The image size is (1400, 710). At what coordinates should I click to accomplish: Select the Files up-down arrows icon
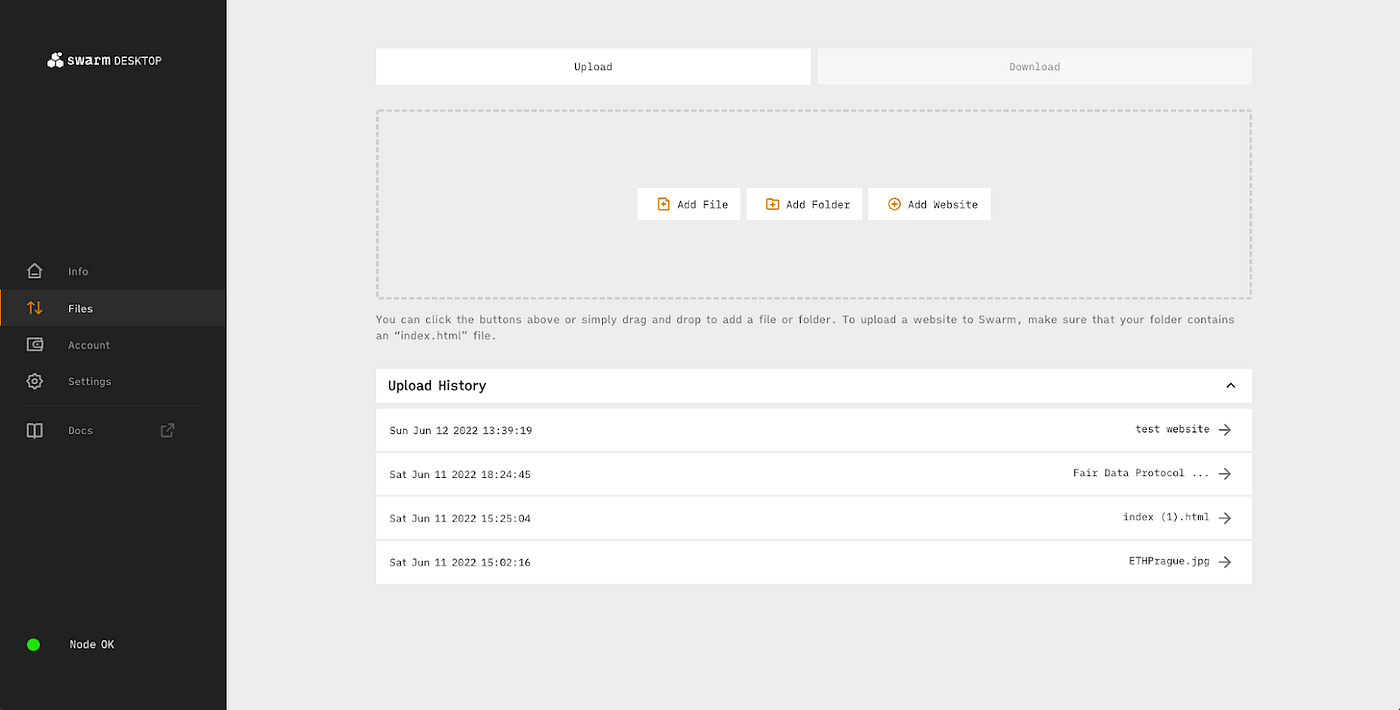click(35, 308)
